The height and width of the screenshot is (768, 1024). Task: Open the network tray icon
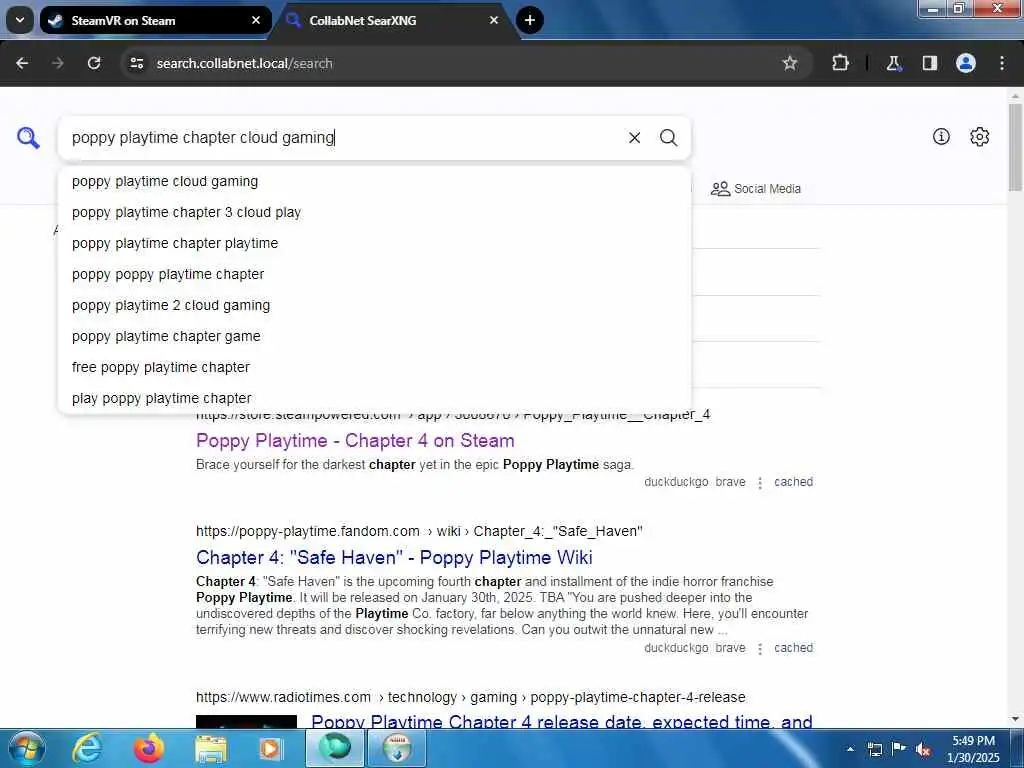click(x=875, y=749)
